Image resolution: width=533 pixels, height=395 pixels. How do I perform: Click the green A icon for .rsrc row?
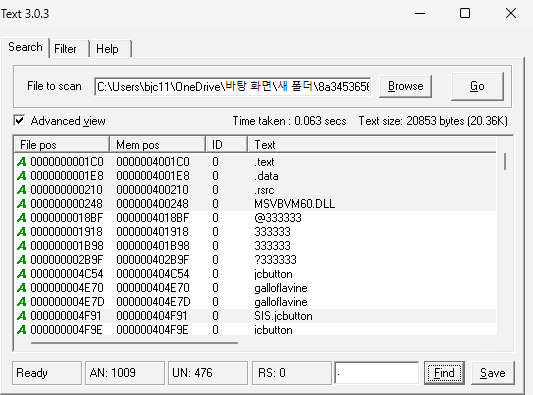[22, 190]
